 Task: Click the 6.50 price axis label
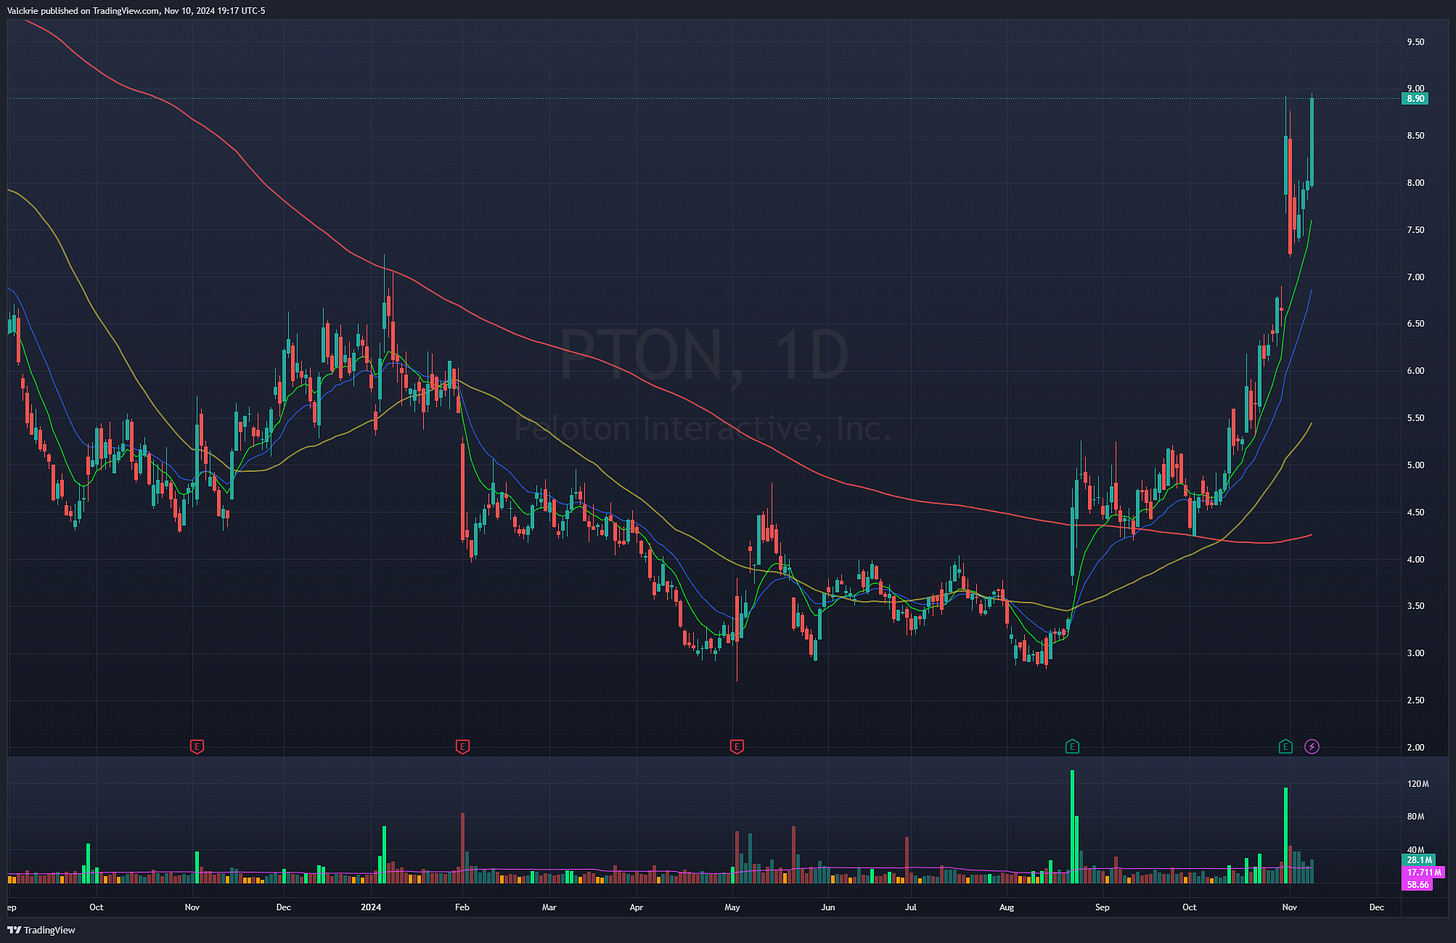[1416, 324]
